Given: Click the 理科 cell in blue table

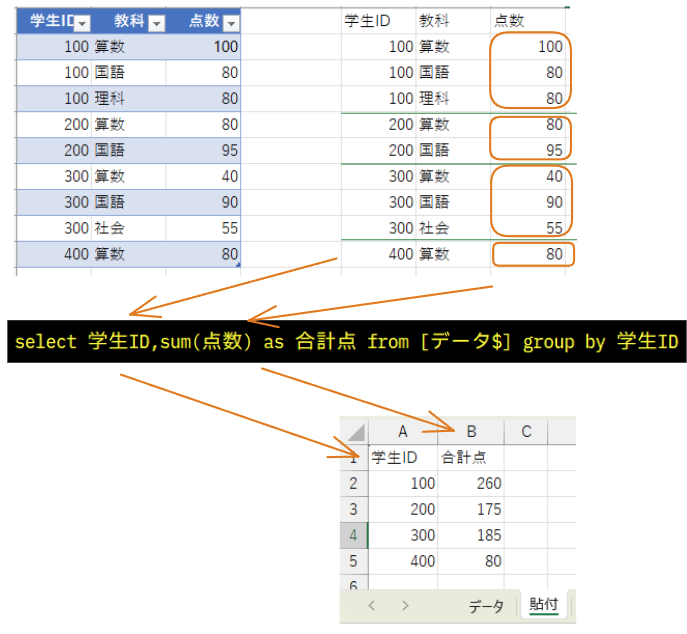Looking at the screenshot, I should [x=129, y=99].
